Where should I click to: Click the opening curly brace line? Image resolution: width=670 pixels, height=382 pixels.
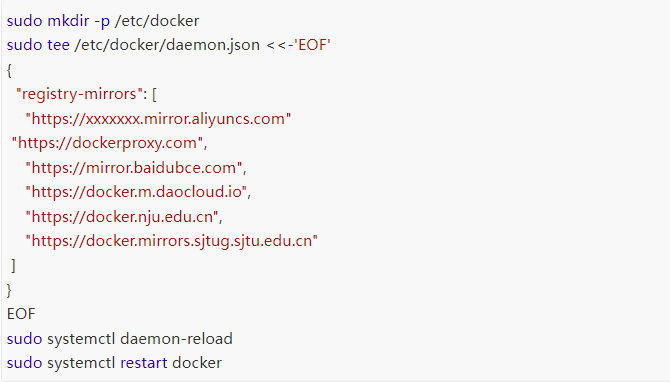point(9,70)
